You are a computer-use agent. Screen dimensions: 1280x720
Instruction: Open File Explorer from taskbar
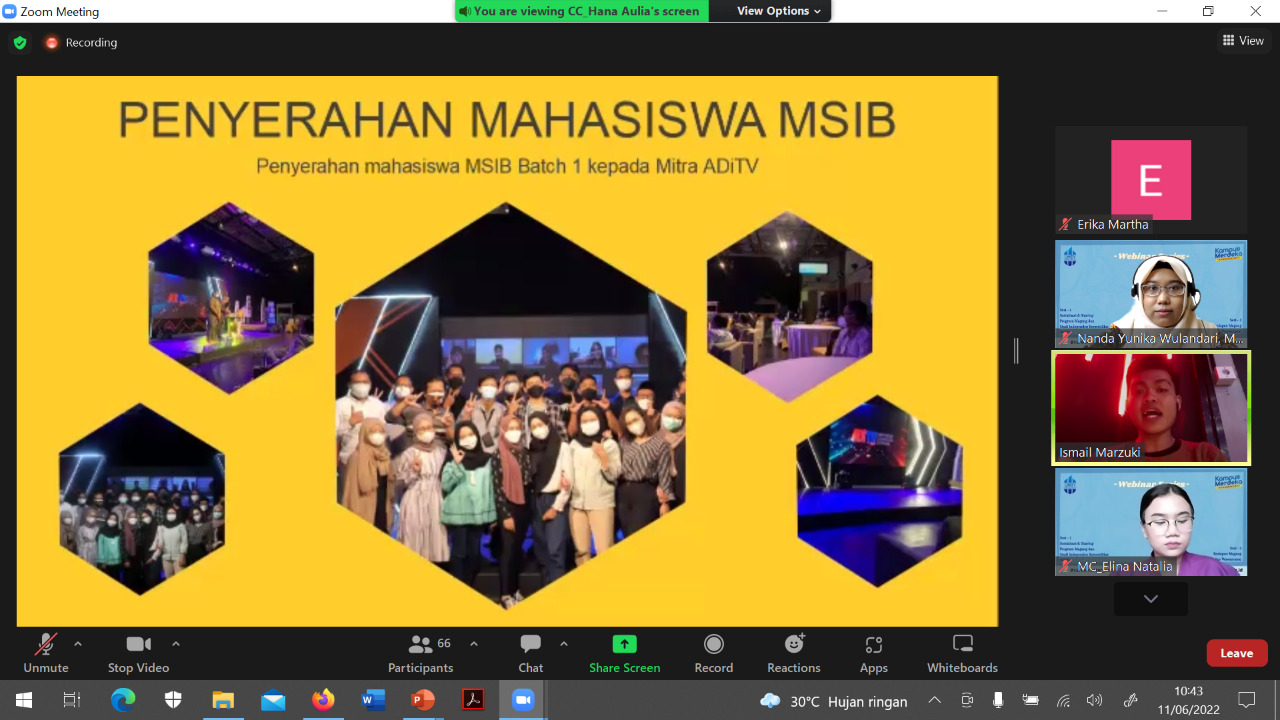click(223, 701)
